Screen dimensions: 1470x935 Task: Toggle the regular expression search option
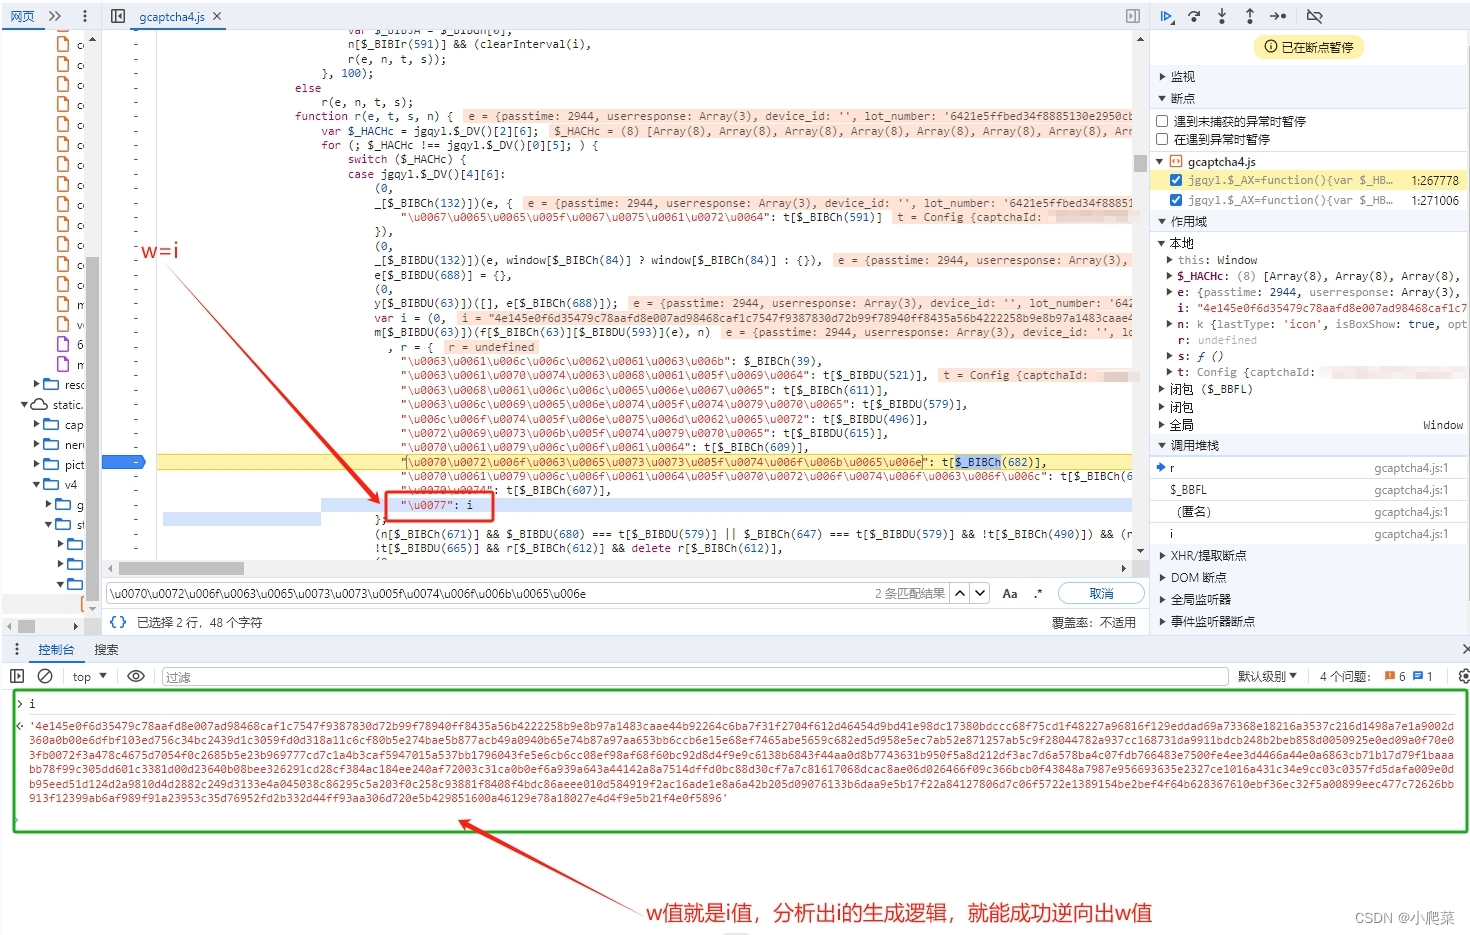point(1038,593)
